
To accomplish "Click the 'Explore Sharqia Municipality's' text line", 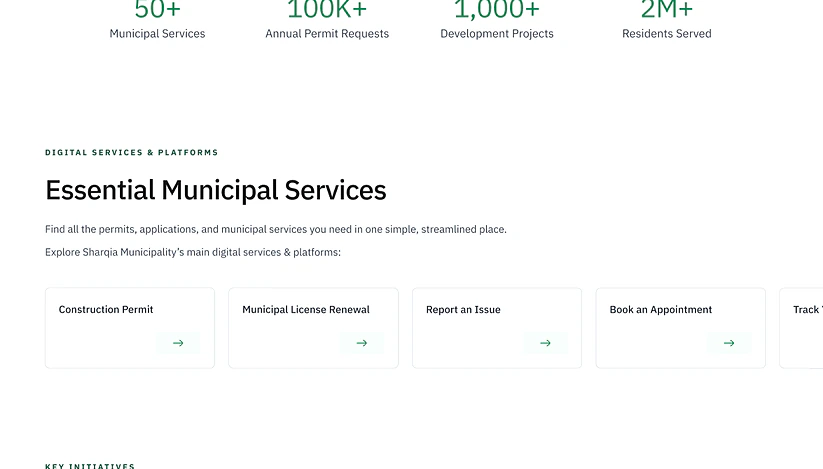I will (193, 252).
